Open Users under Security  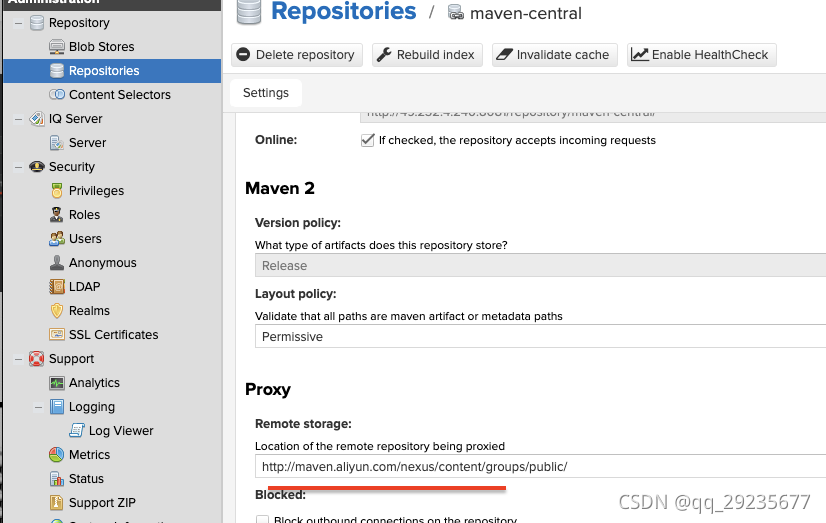pos(85,239)
